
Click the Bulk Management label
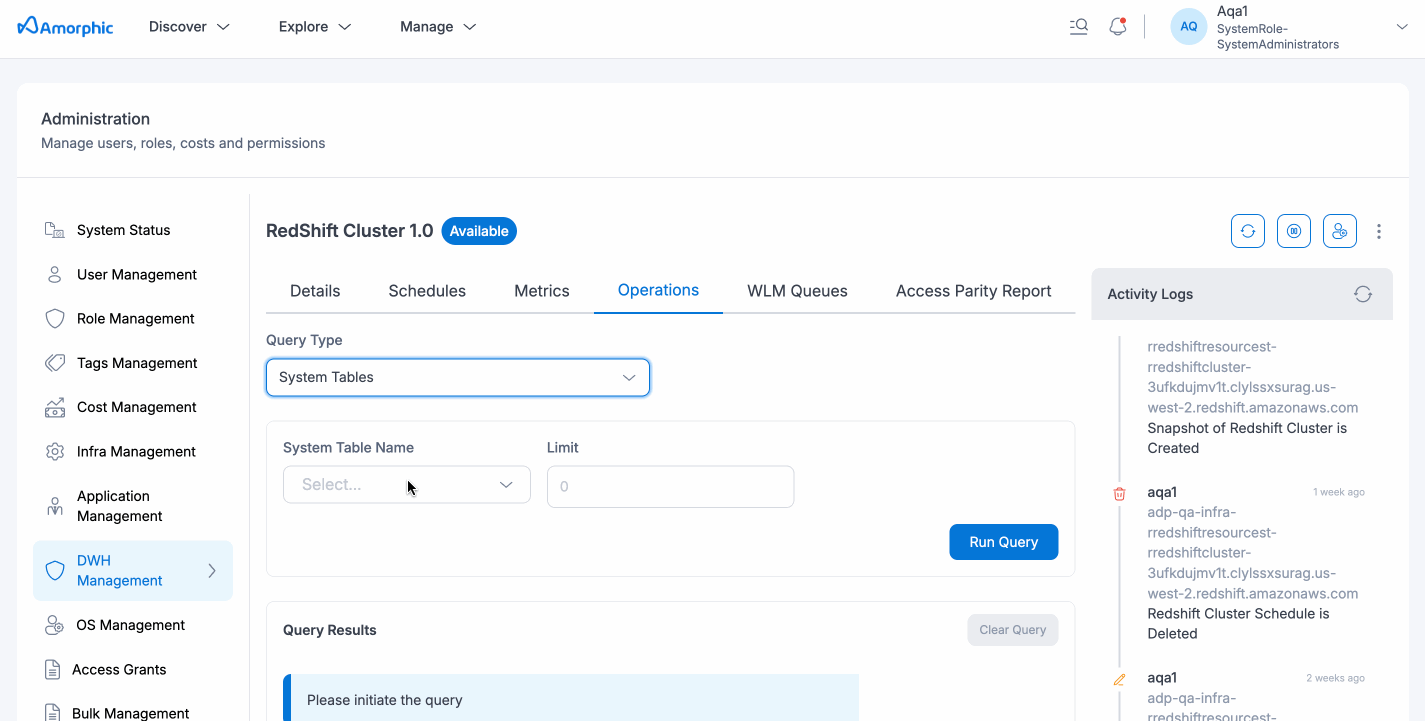pos(131,713)
